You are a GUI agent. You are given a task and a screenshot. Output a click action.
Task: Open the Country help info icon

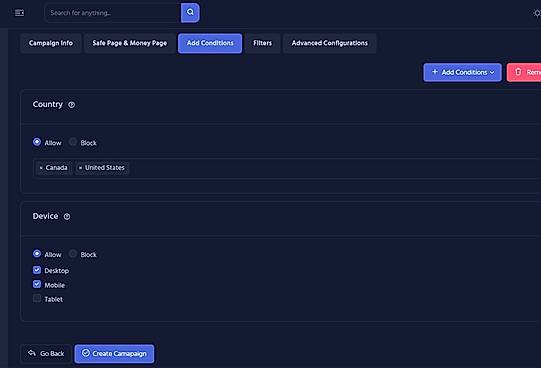(71, 105)
